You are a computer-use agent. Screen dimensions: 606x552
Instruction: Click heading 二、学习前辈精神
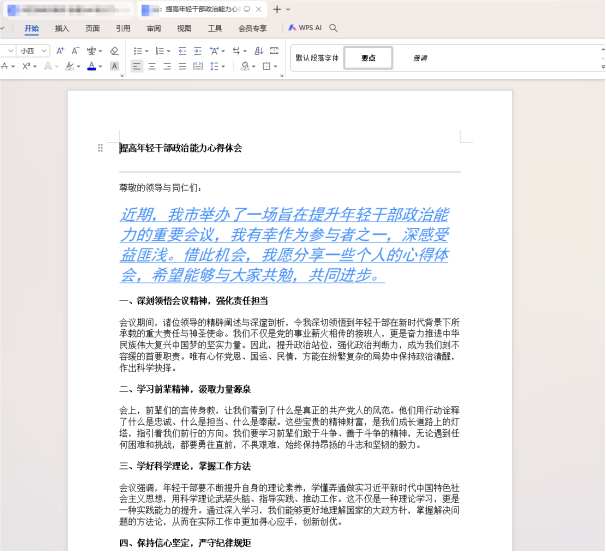pyautogui.click(x=185, y=389)
